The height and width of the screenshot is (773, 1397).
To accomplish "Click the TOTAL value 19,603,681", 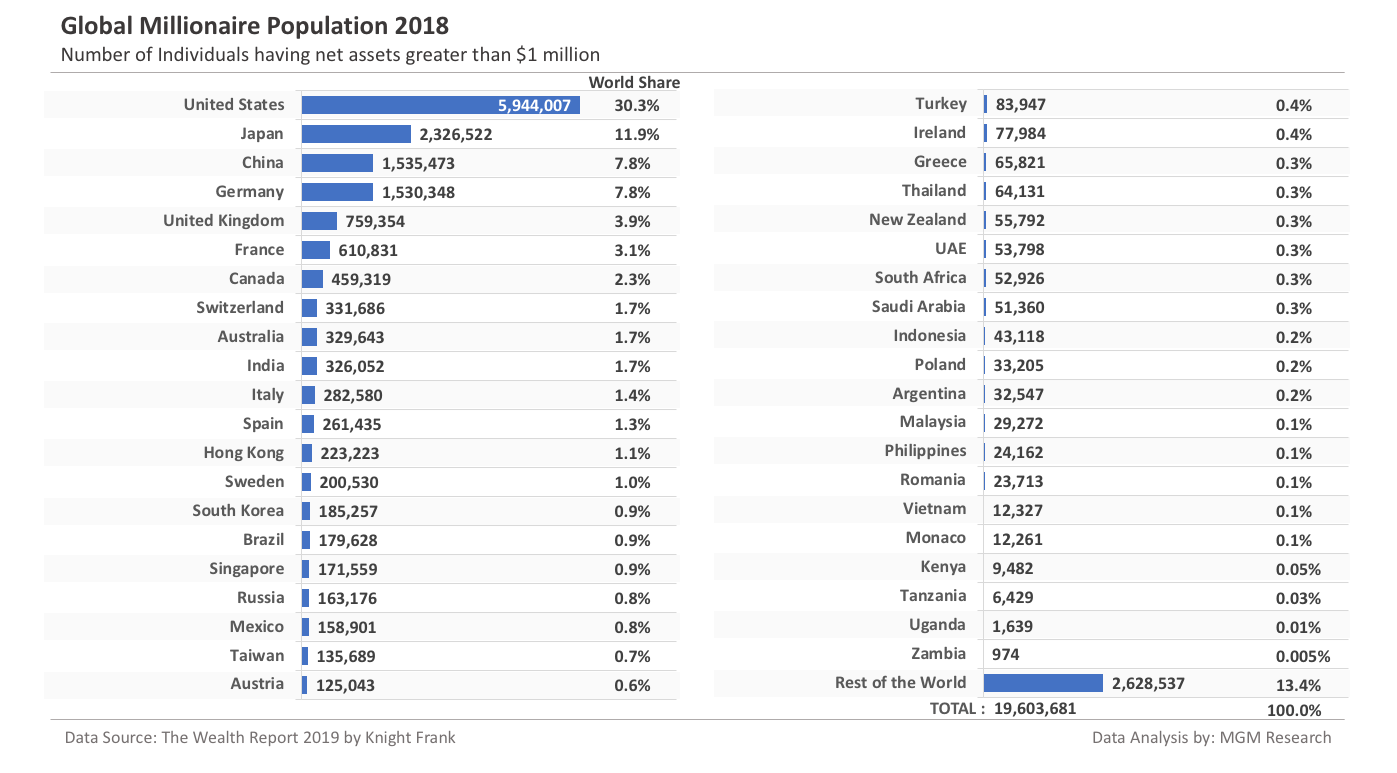I will pyautogui.click(x=1035, y=709).
